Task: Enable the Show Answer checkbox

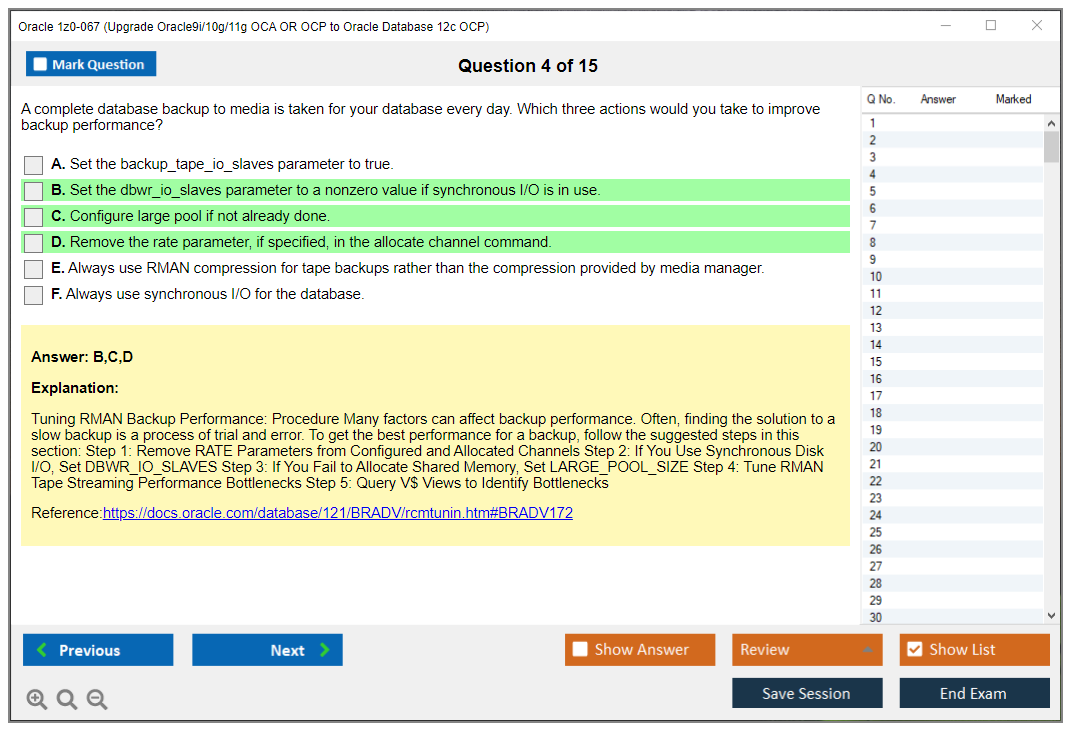Action: coord(580,649)
